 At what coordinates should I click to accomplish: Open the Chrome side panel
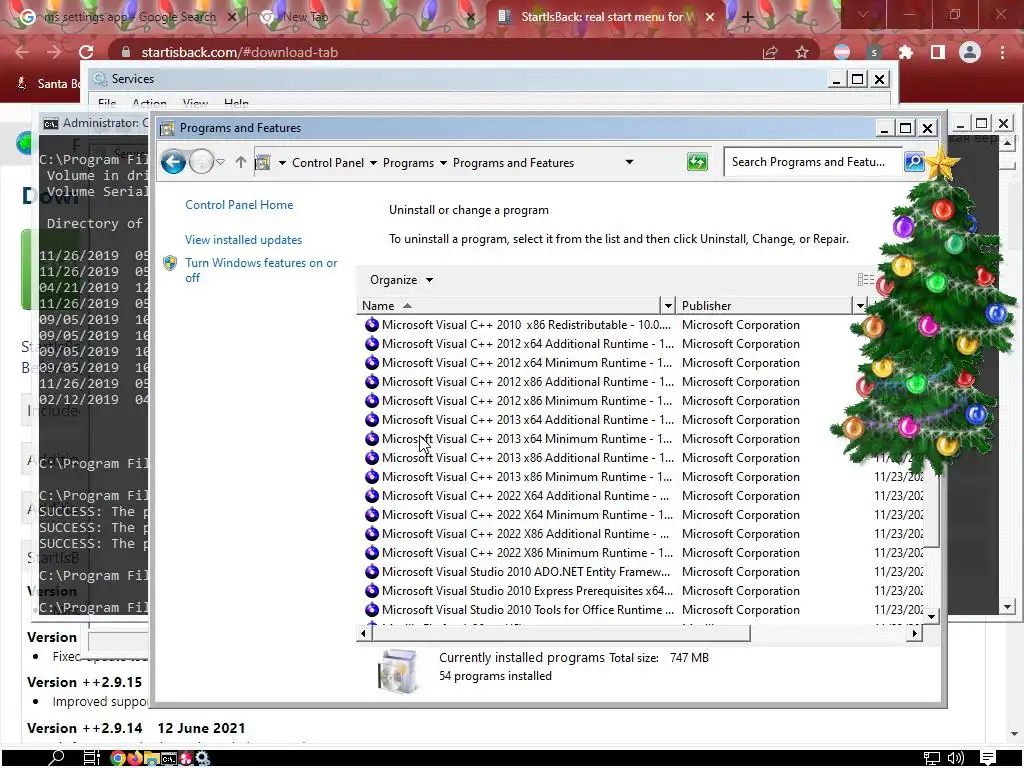[x=938, y=52]
